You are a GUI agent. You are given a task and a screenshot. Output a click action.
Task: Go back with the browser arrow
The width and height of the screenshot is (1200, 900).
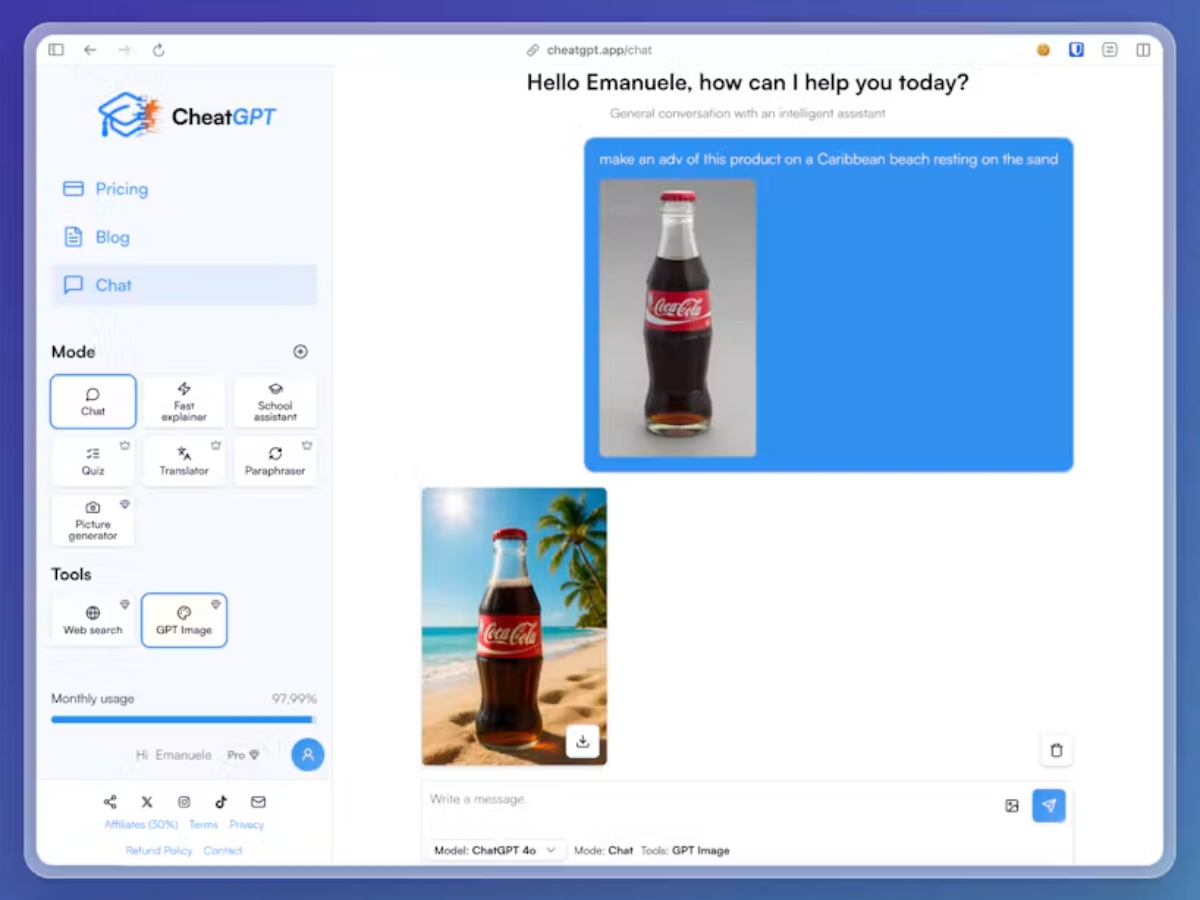[x=90, y=50]
